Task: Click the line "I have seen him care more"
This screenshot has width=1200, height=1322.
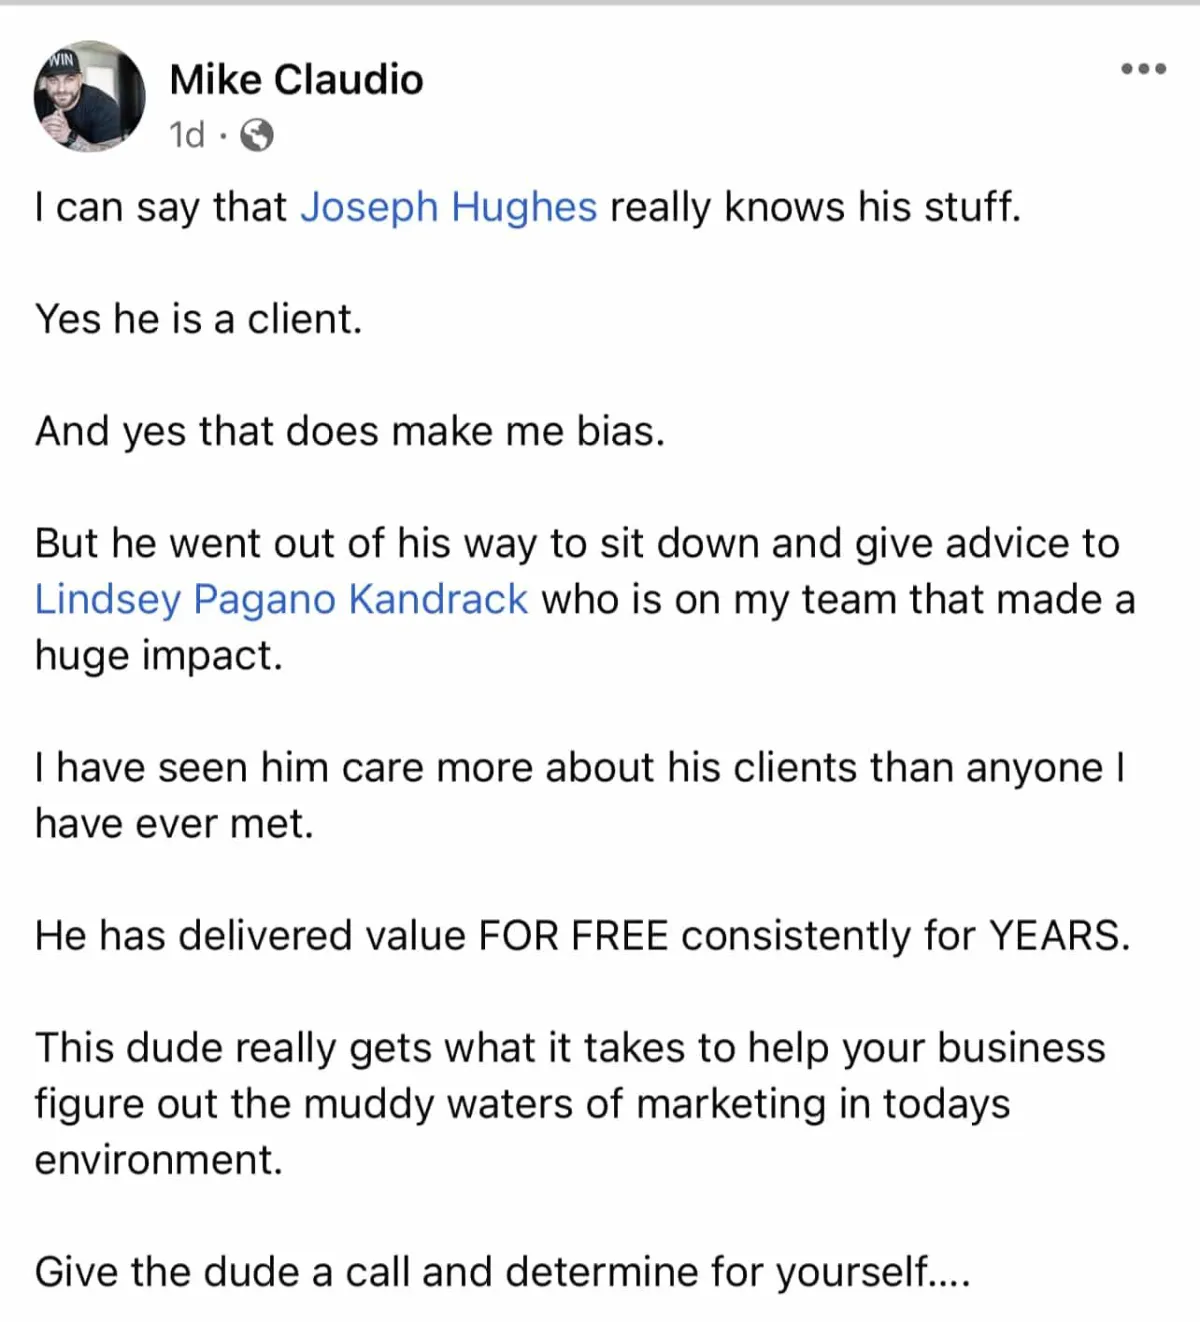Action: pos(580,767)
